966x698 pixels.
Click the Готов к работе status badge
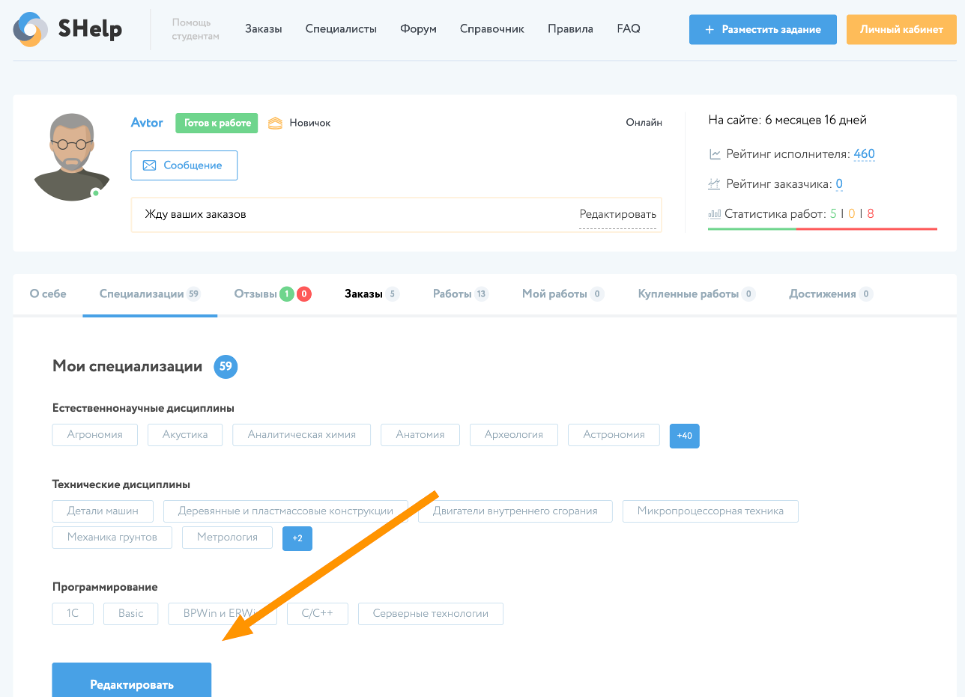[x=216, y=123]
